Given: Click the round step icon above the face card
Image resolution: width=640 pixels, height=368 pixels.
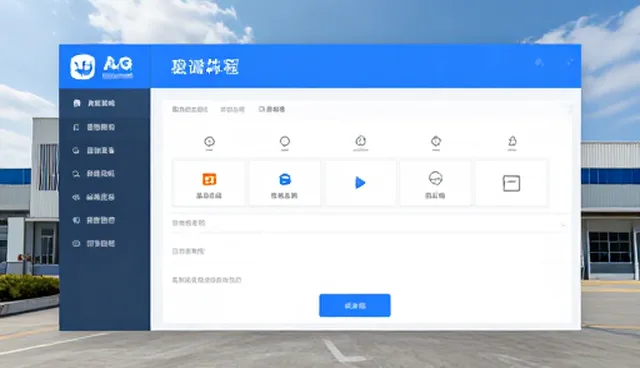Looking at the screenshot, I should (x=436, y=141).
